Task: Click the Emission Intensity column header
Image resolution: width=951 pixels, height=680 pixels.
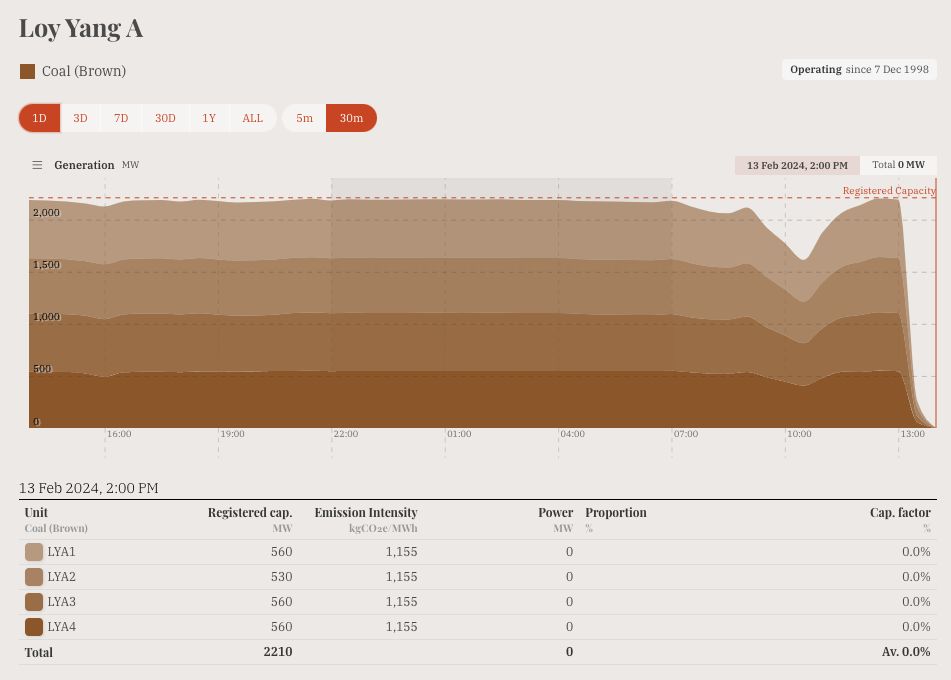Action: click(366, 513)
